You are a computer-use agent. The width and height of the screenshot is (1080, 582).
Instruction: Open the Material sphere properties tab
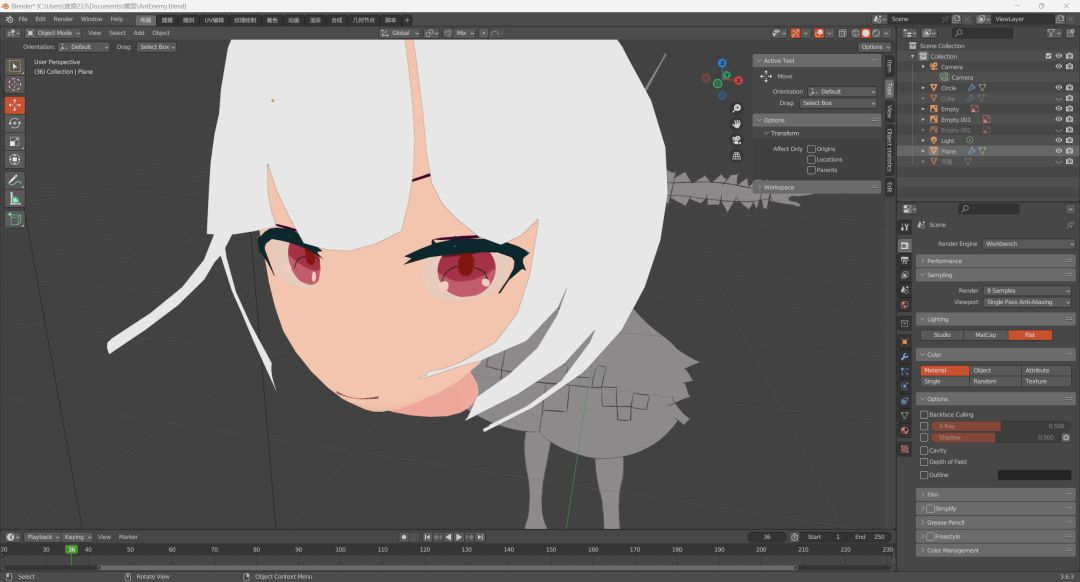tap(905, 430)
